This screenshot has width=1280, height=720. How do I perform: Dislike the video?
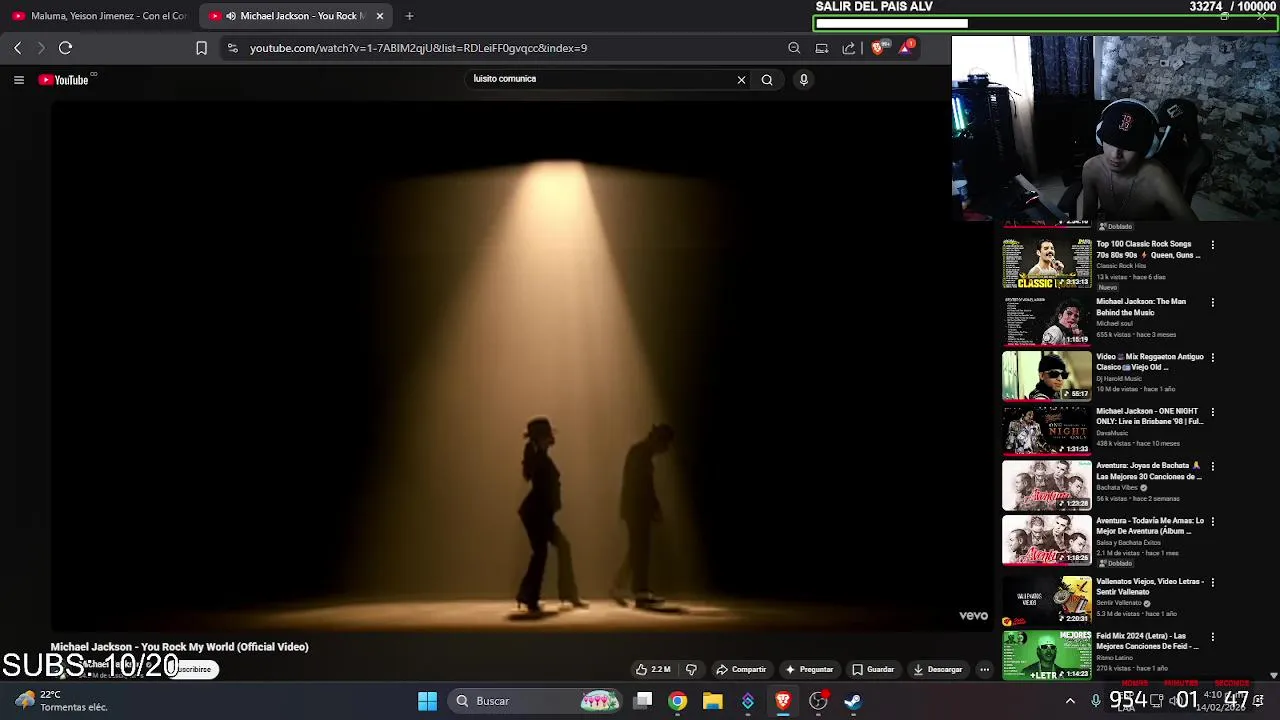(x=691, y=669)
